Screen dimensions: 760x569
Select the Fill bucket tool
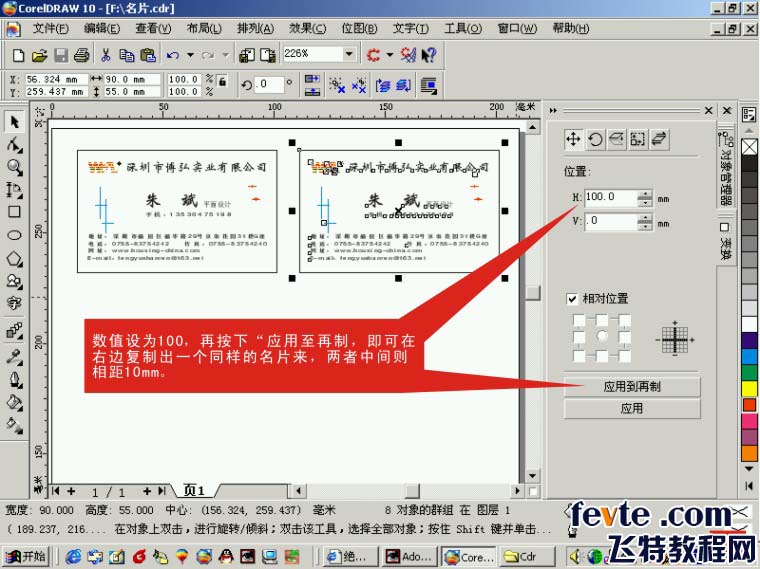tap(15, 402)
